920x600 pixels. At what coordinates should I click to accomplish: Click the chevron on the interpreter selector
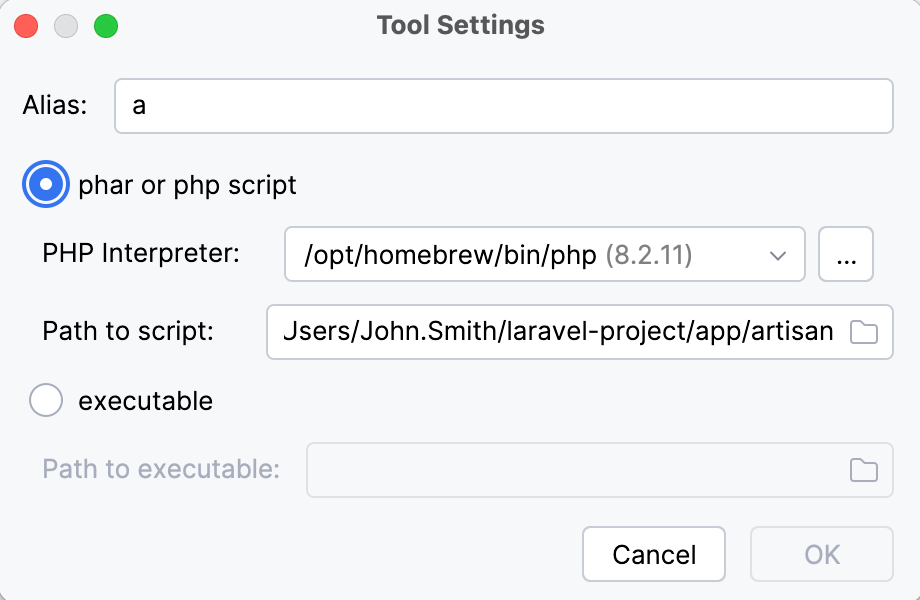point(778,254)
